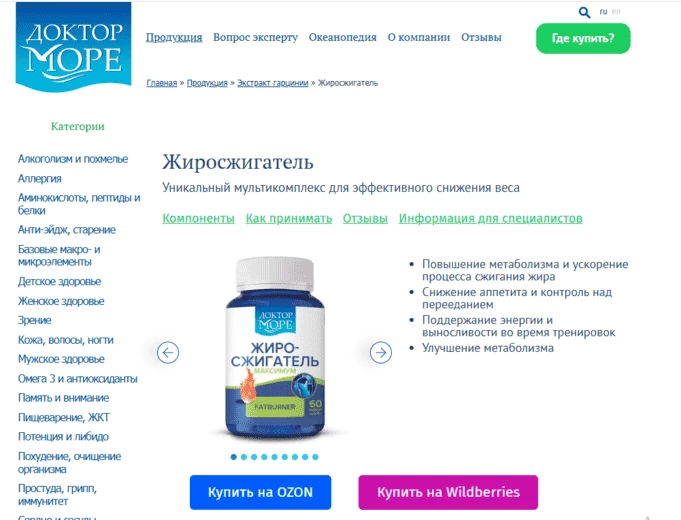The width and height of the screenshot is (681, 520).
Task: Show next product image with right arrow
Action: tap(380, 352)
